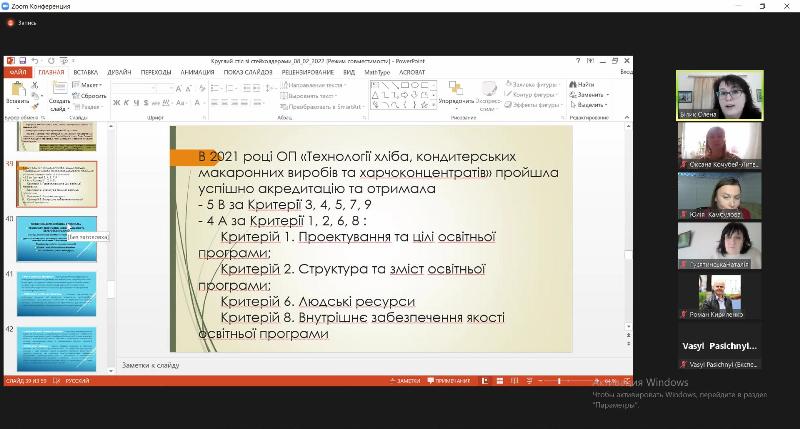Click the bold Ж button
Viewport: 800px width, 429px height.
(117, 103)
